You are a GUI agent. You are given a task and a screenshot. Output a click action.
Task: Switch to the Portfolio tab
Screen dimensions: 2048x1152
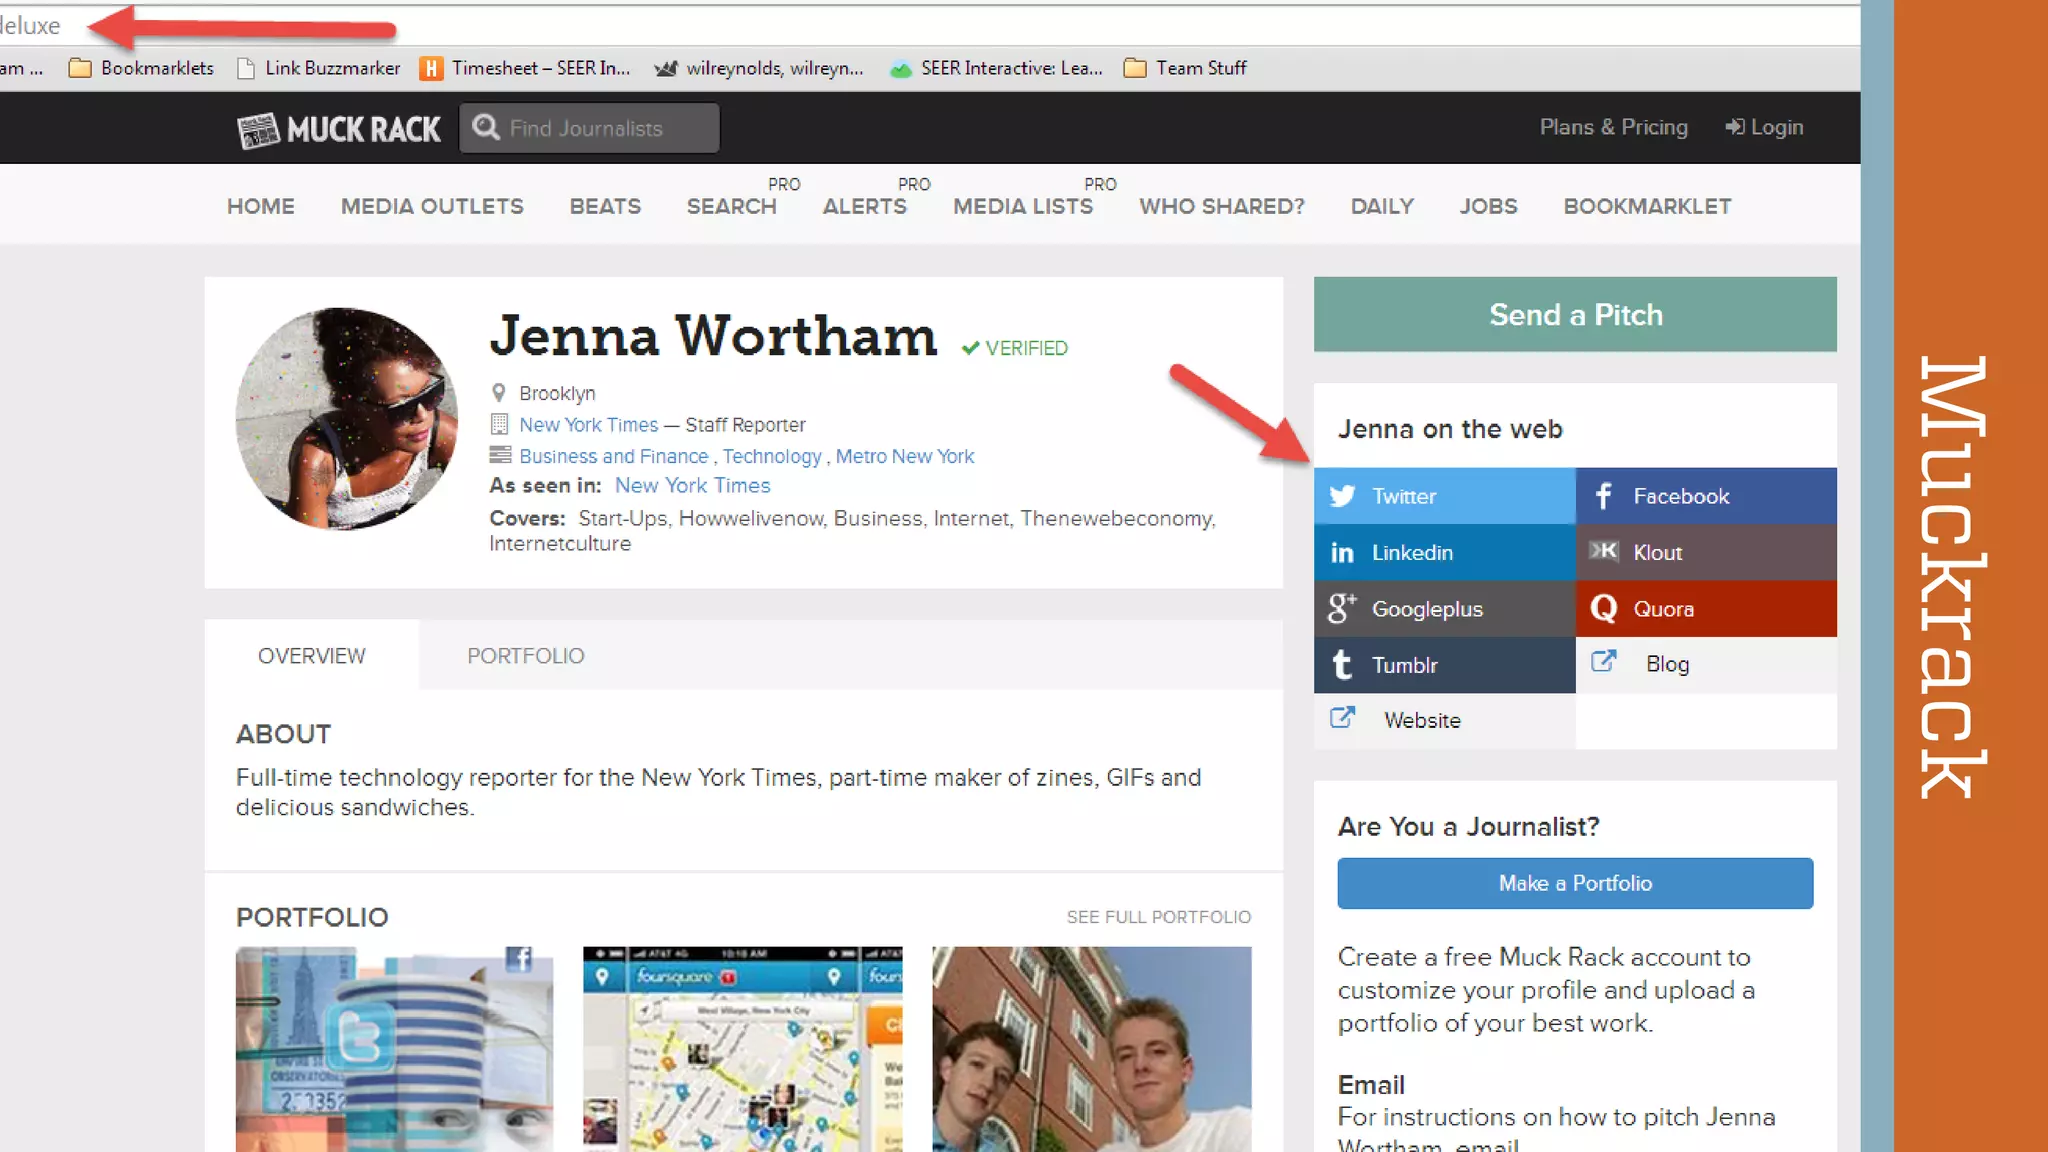coord(525,656)
